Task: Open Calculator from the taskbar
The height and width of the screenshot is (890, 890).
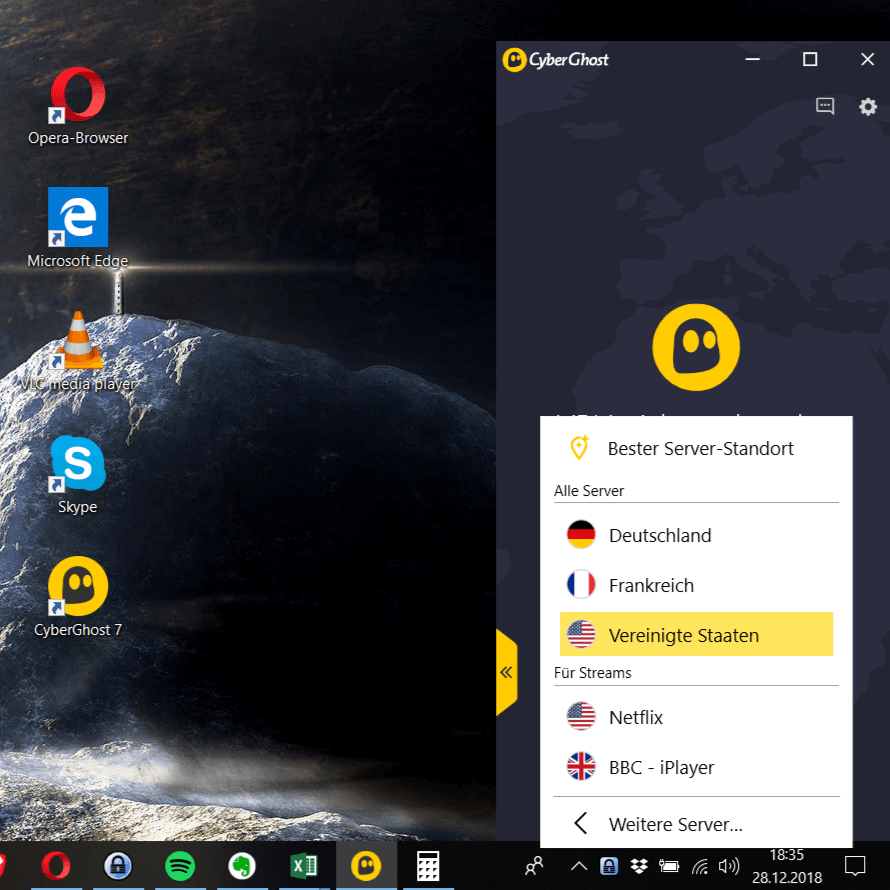Action: [428, 867]
